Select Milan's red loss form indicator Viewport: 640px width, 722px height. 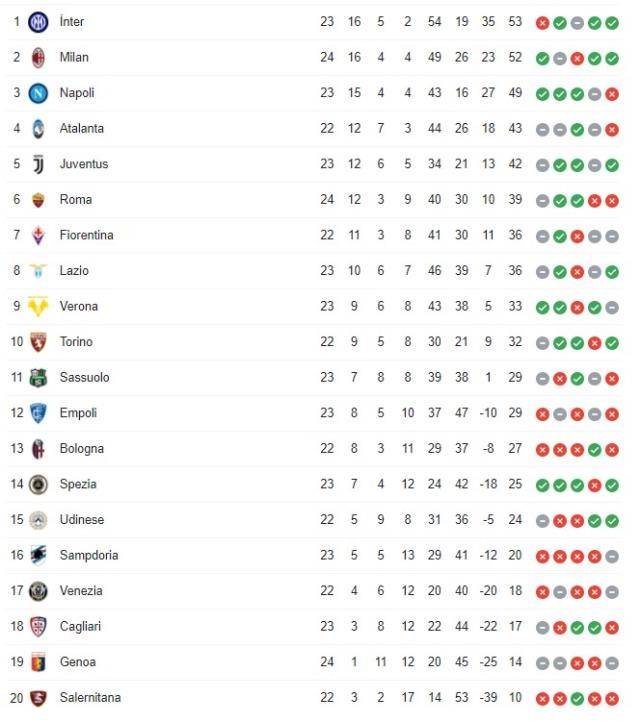coord(577,58)
